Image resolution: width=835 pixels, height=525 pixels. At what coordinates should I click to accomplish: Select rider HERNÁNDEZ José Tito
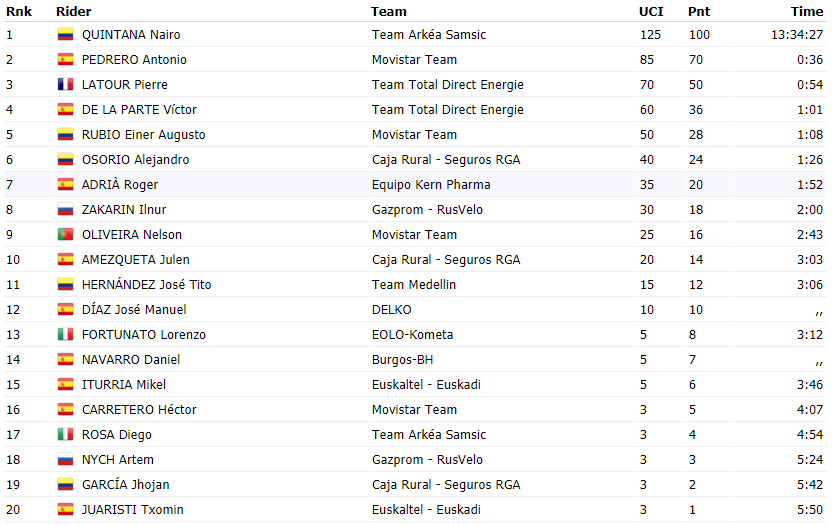[146, 285]
